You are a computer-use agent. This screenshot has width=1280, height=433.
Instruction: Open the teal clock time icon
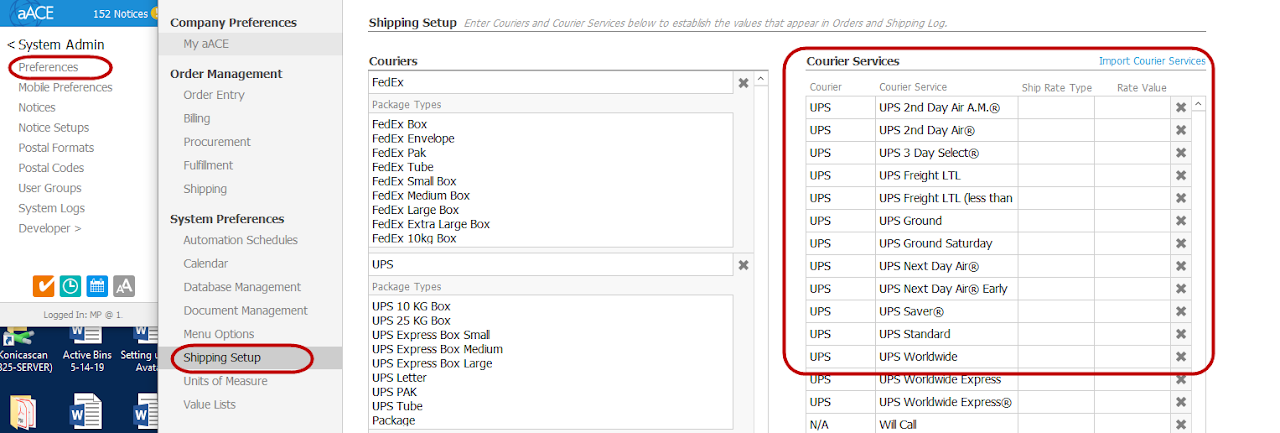[70, 286]
